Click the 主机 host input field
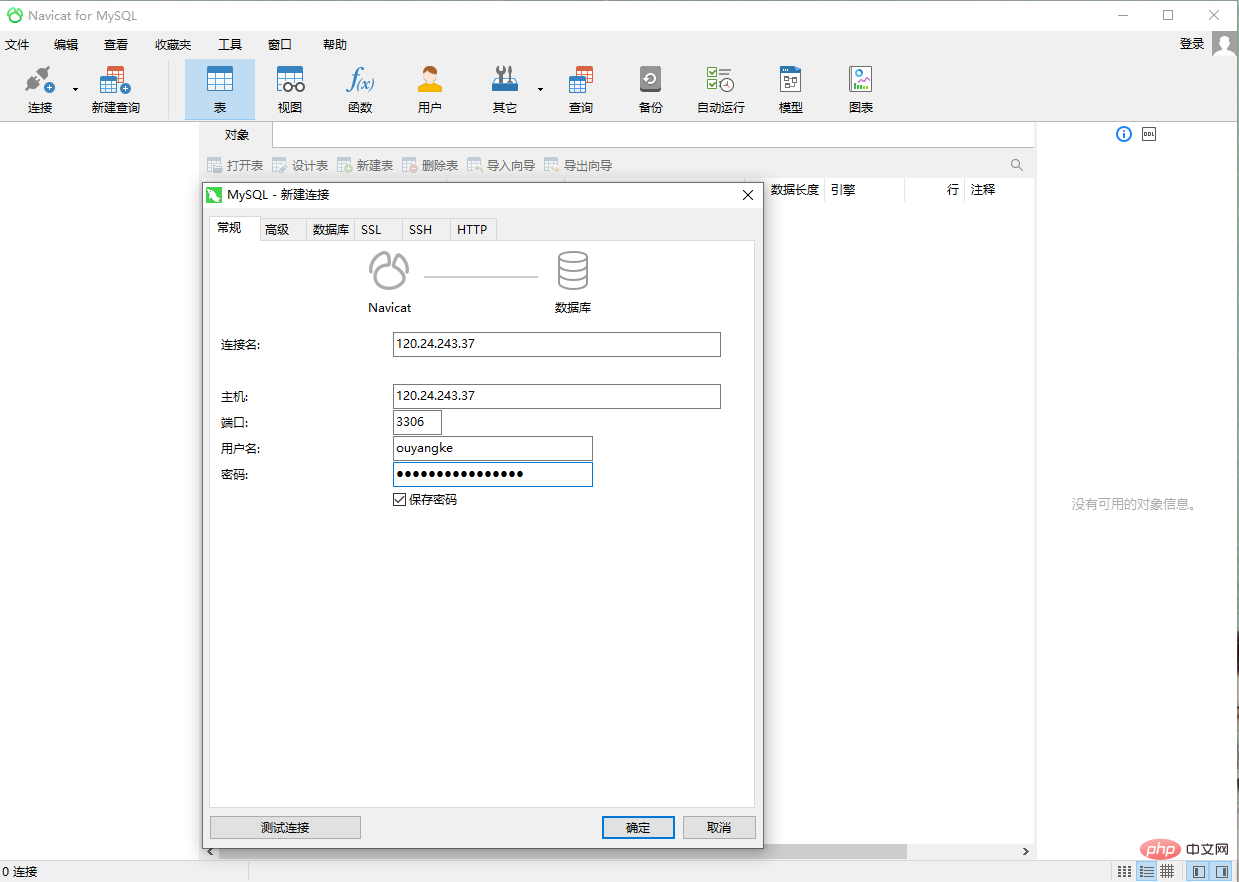Image resolution: width=1239 pixels, height=882 pixels. (x=557, y=396)
